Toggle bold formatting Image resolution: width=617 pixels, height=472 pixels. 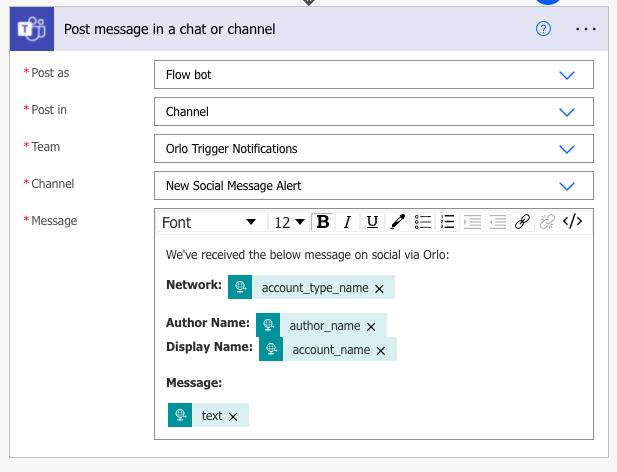tap(322, 222)
